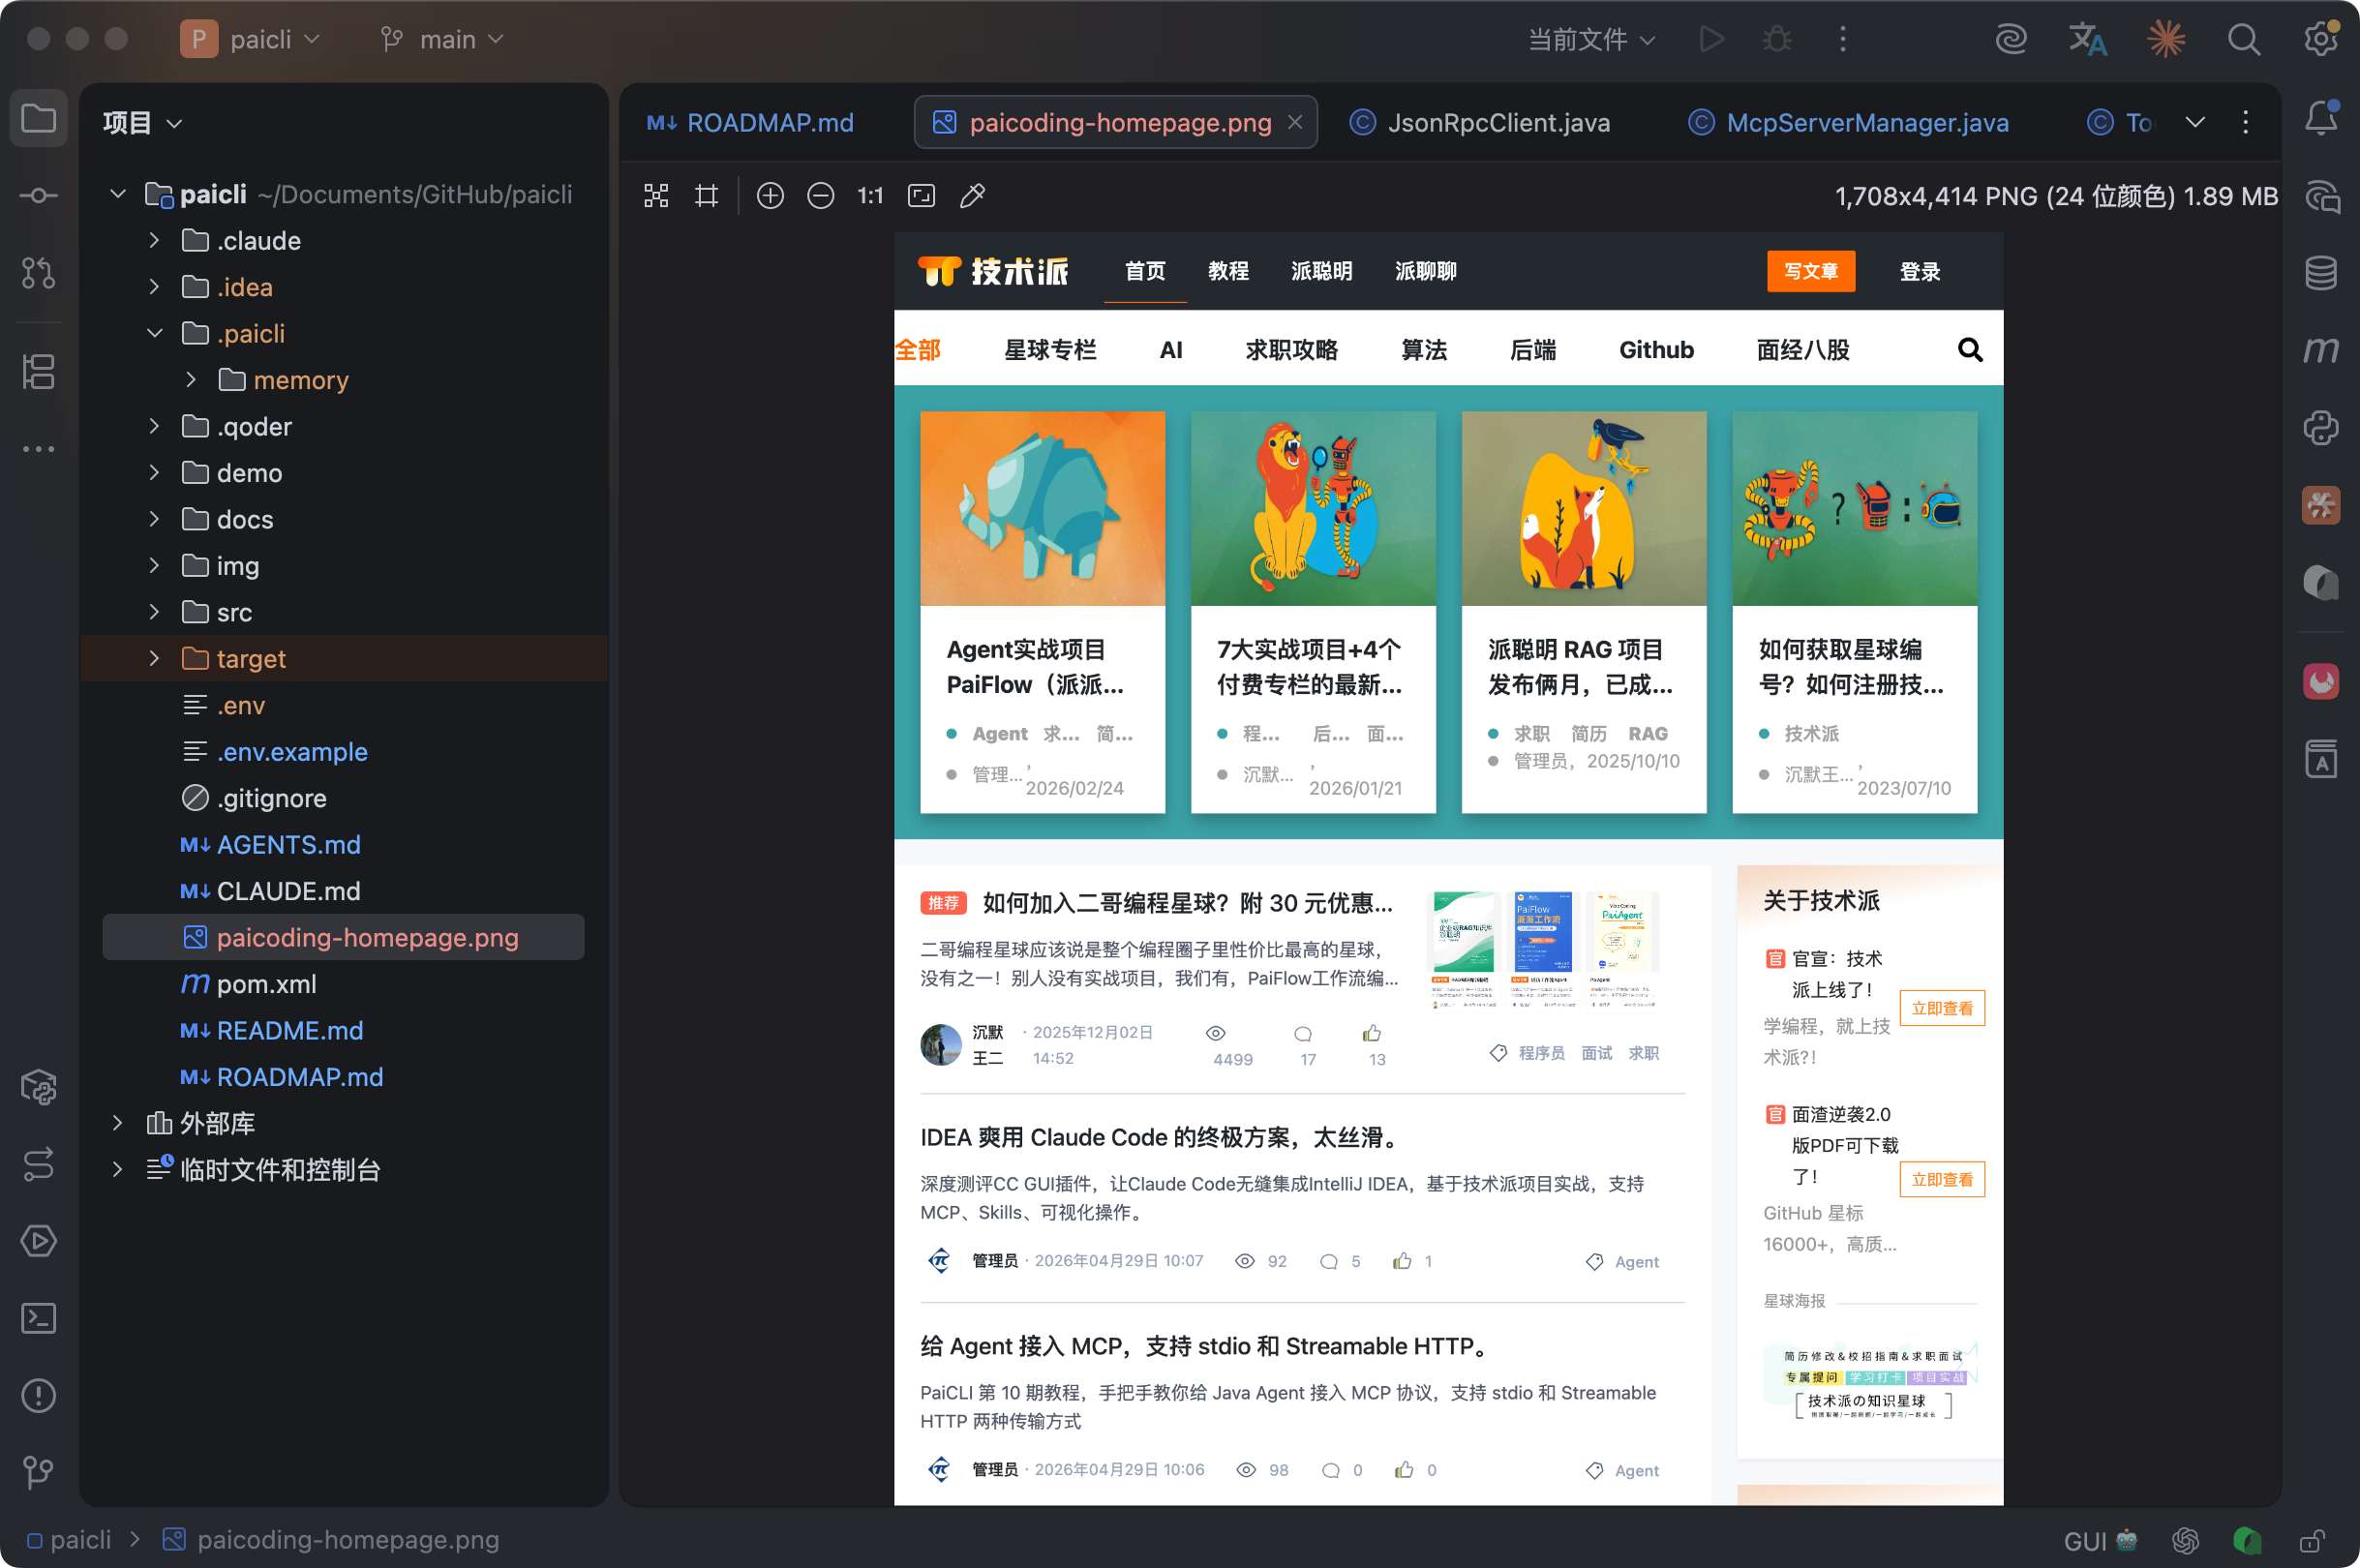This screenshot has height=1568, width=2360.
Task: Open the Git tool window
Action: tap(39, 1471)
